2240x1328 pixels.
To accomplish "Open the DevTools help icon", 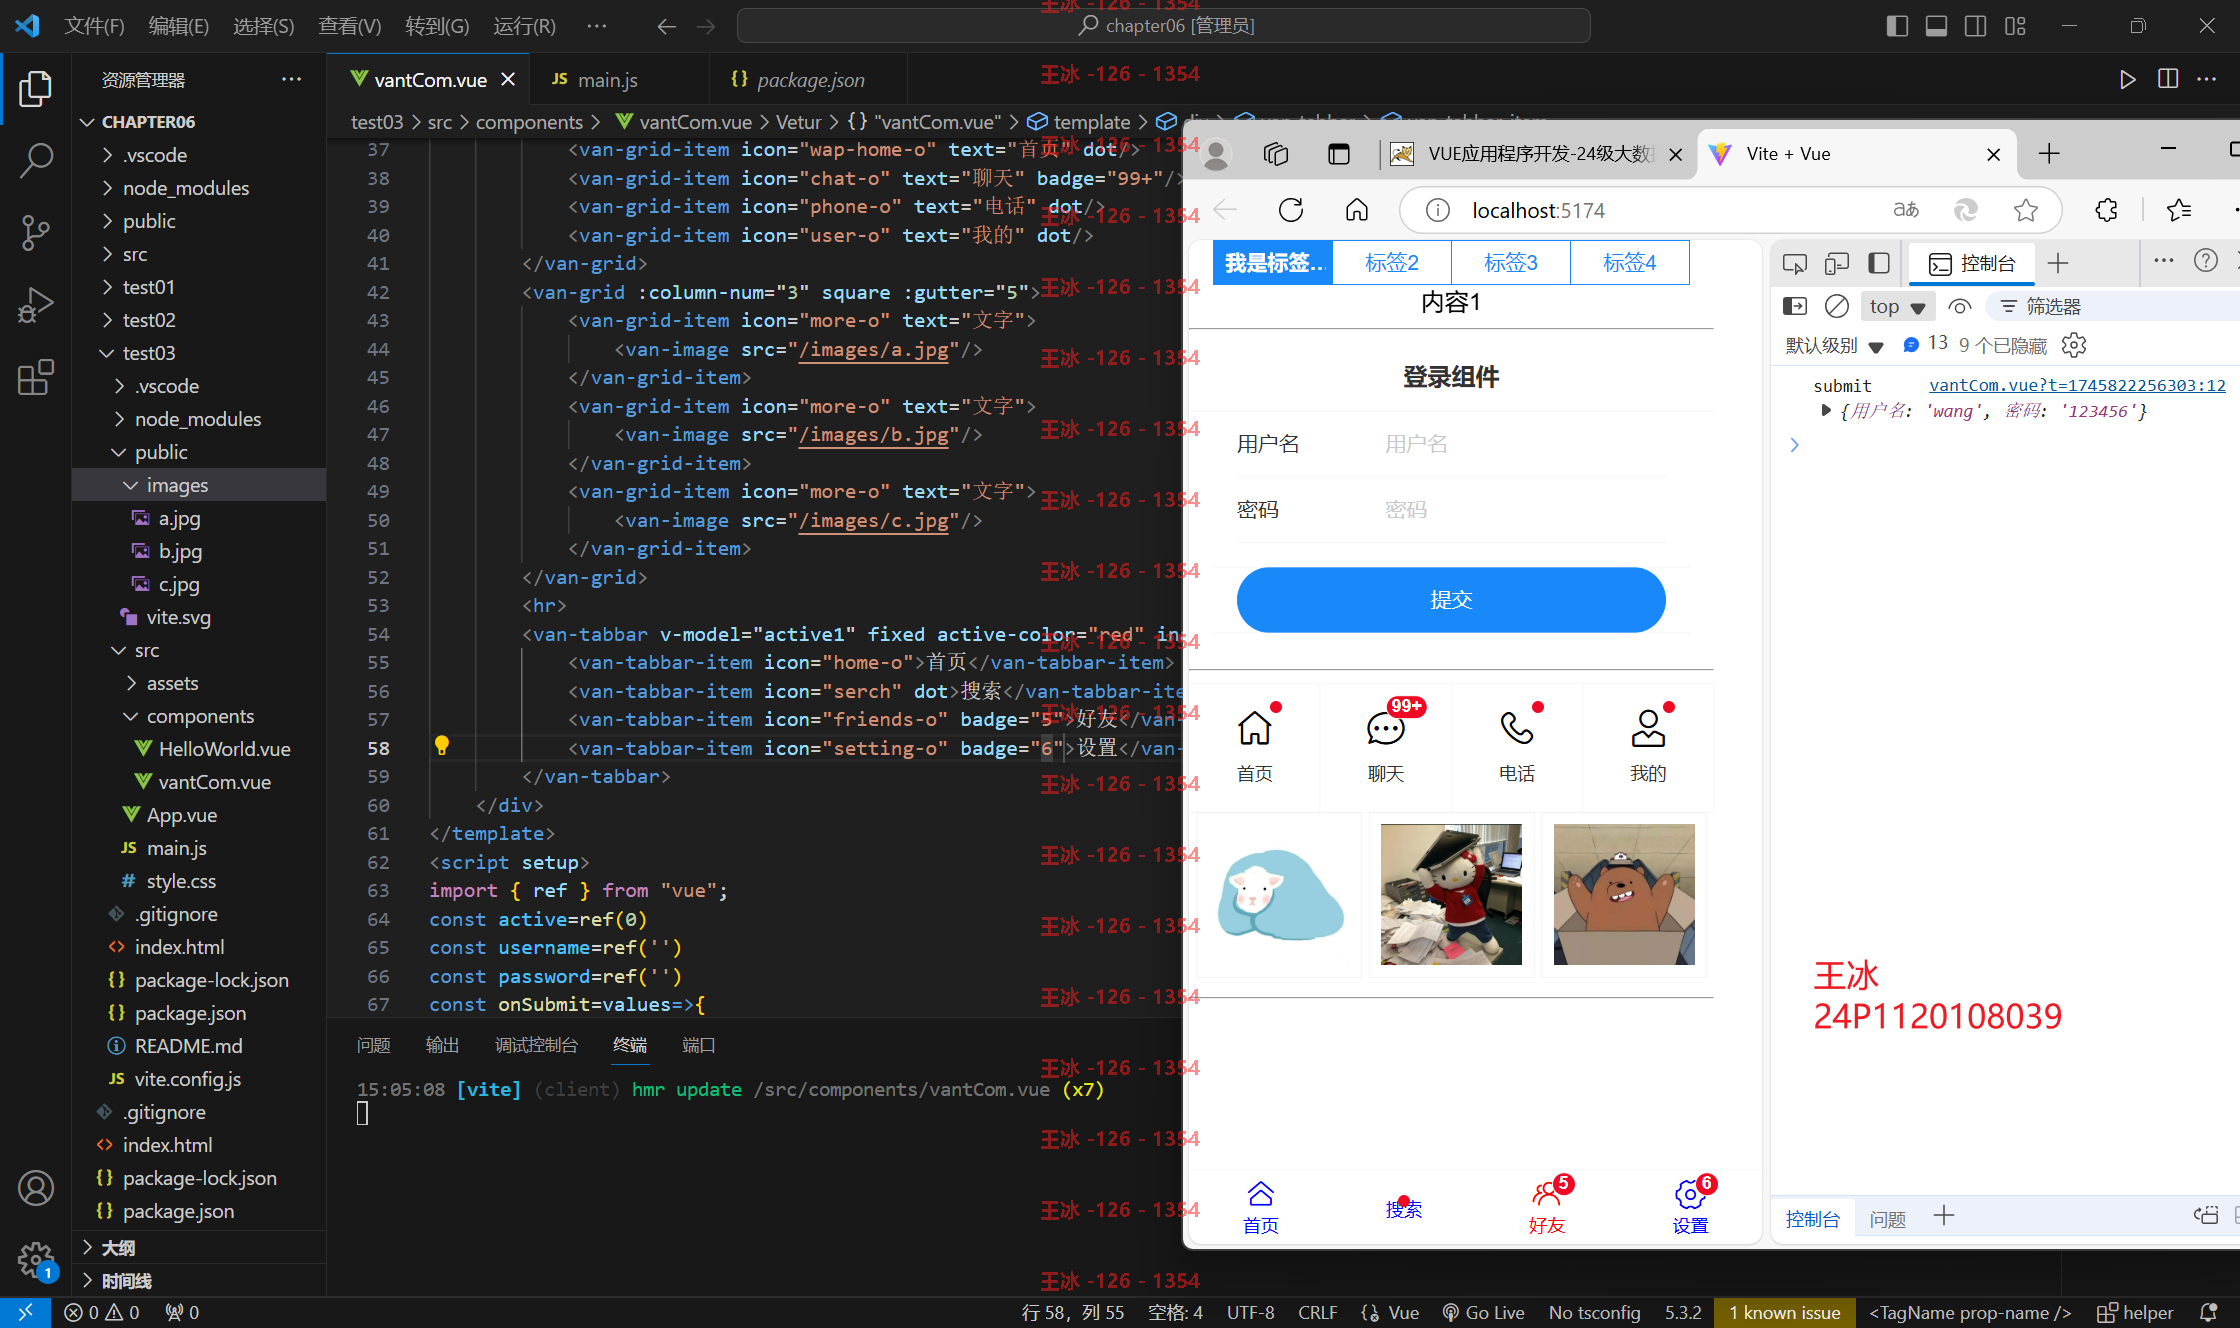I will click(2206, 261).
